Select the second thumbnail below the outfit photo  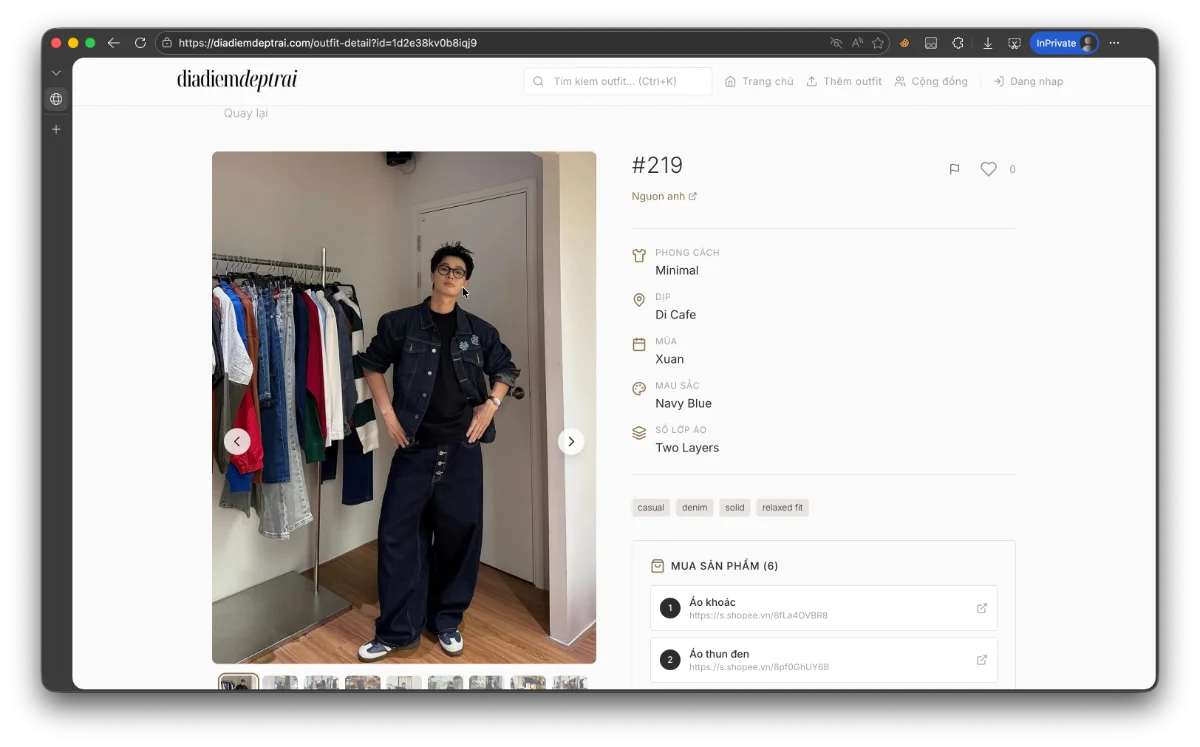pos(280,682)
